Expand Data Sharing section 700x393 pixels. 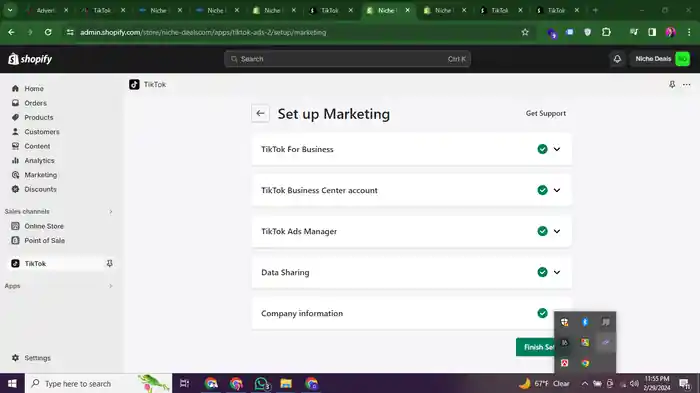pos(557,272)
